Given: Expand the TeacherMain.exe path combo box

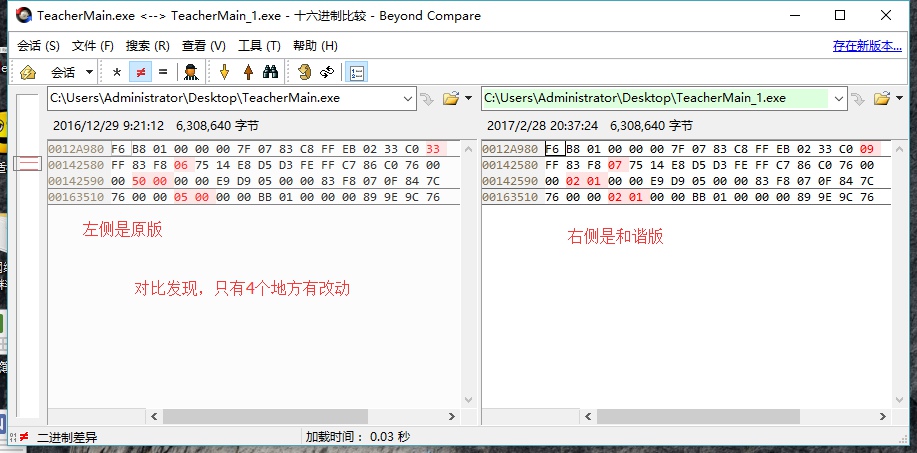Looking at the screenshot, I should [x=408, y=98].
